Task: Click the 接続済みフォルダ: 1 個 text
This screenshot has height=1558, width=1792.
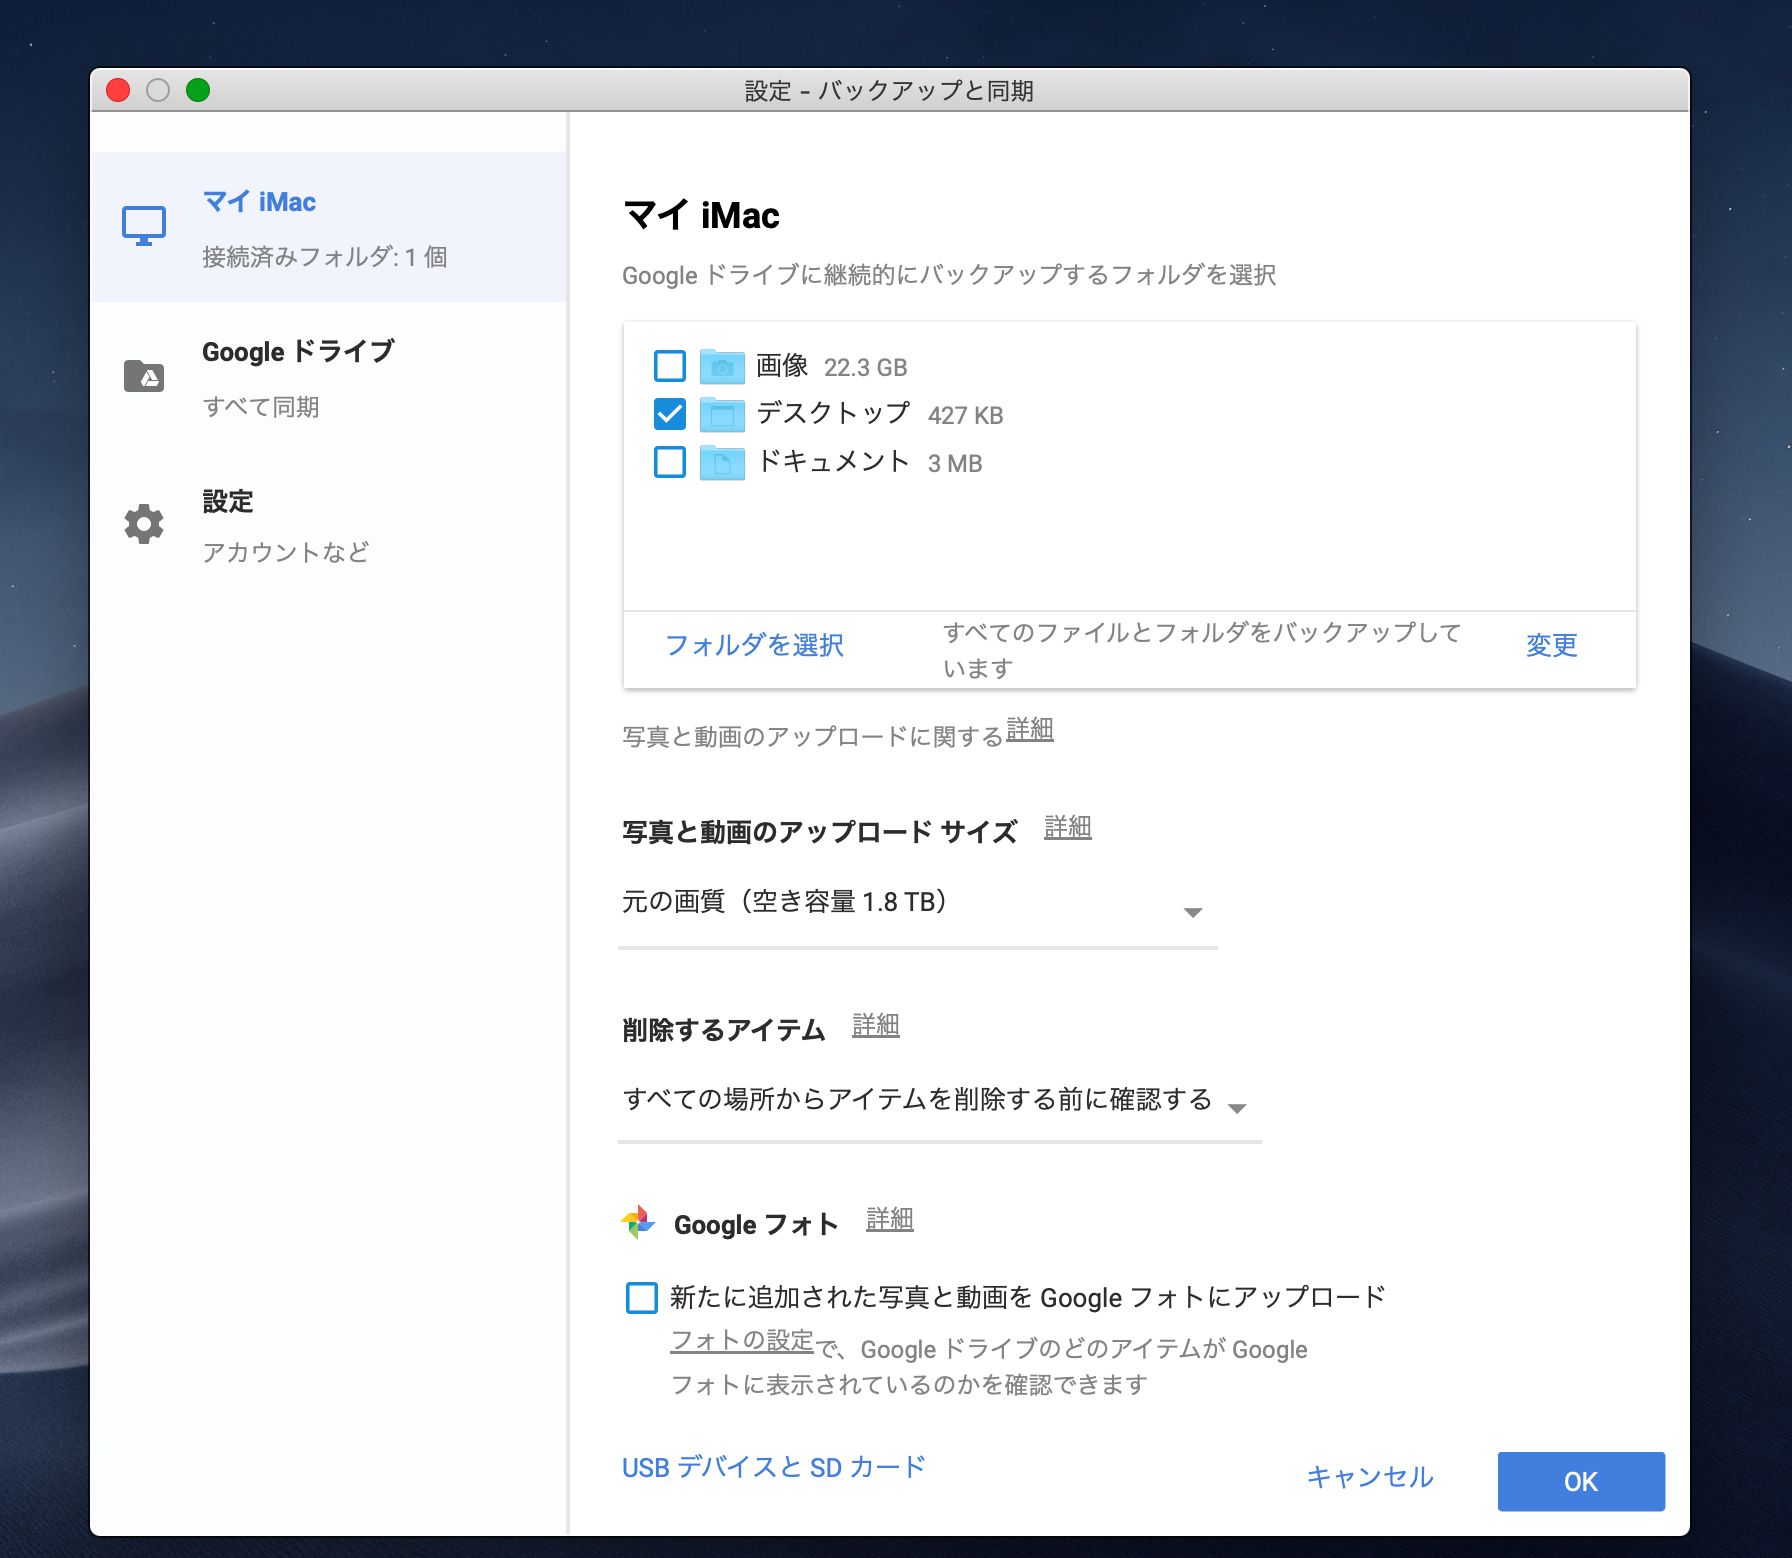Action: click(x=325, y=257)
